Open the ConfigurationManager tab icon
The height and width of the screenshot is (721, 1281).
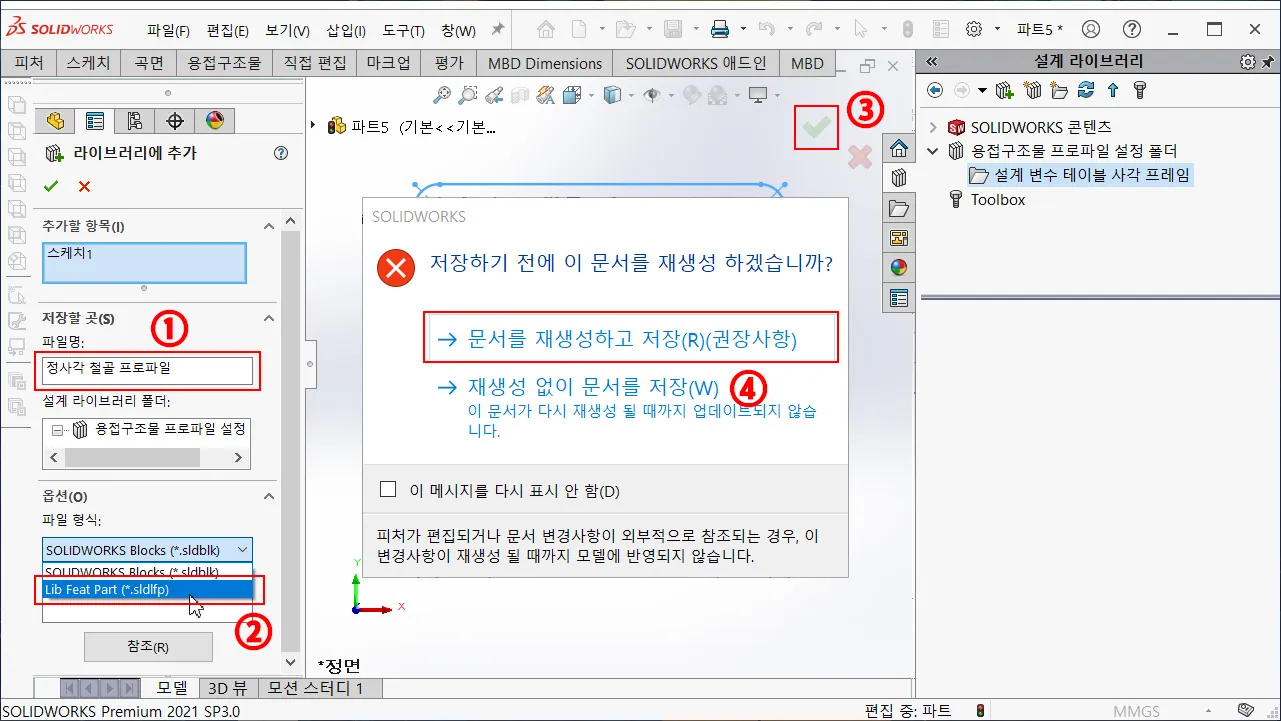134,122
